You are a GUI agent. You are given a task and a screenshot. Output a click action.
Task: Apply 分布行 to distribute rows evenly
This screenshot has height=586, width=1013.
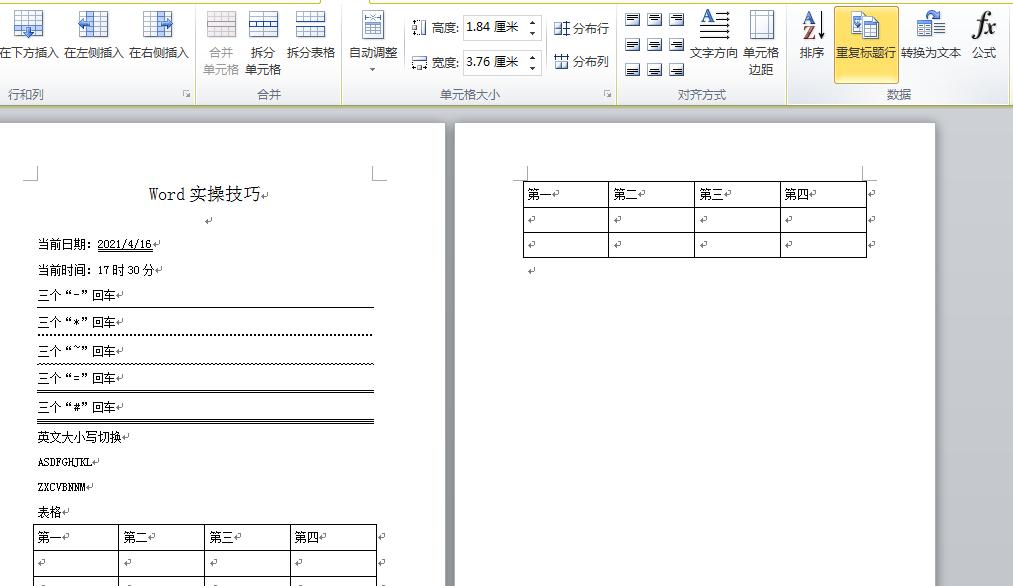[x=579, y=28]
